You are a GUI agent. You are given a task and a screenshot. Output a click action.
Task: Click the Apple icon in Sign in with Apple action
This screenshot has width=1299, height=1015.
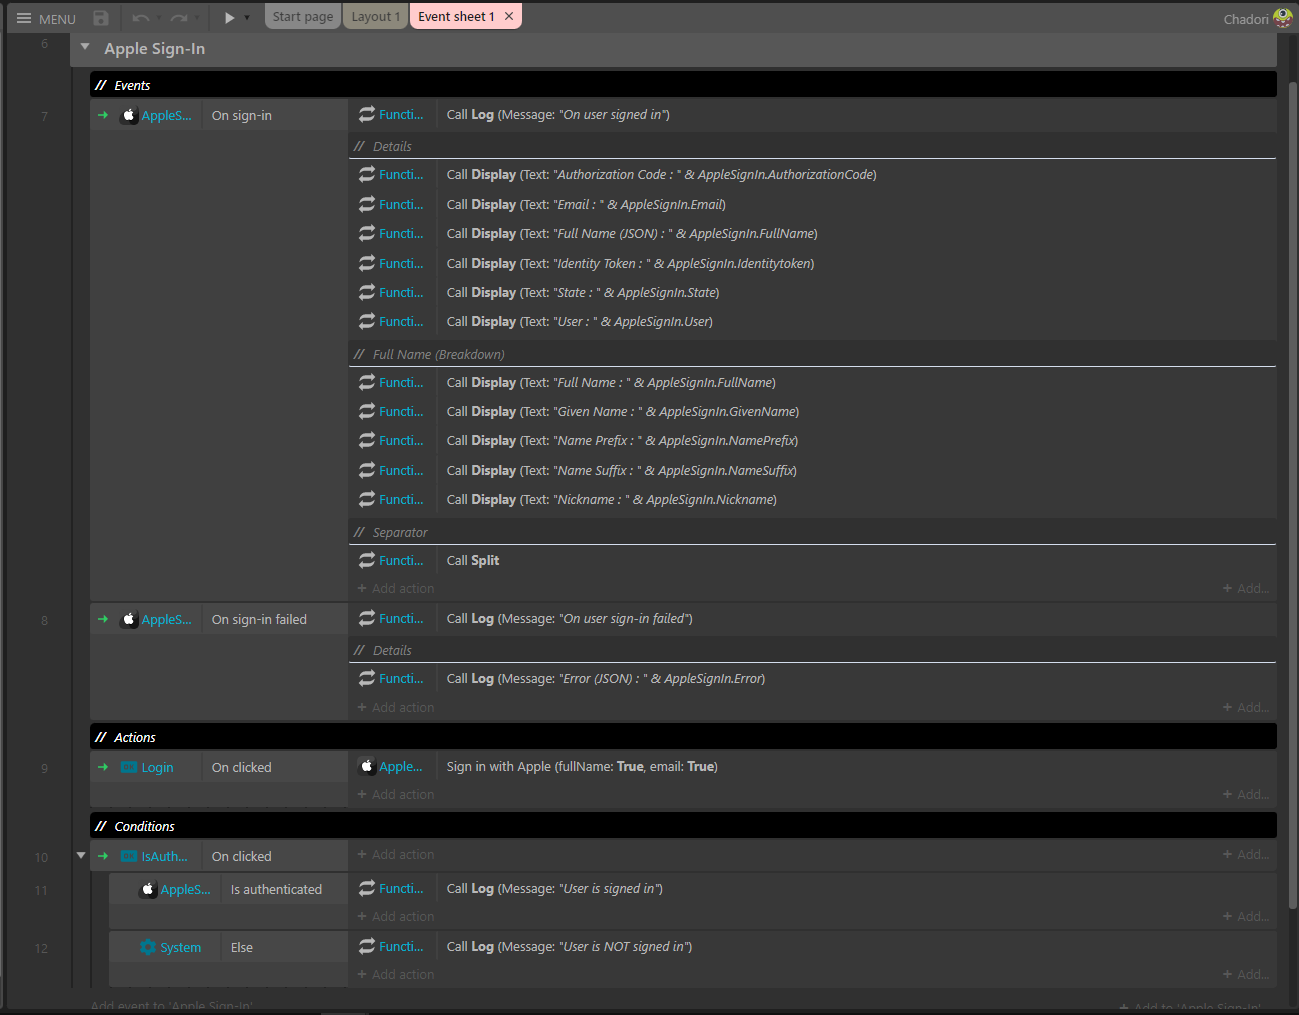pyautogui.click(x=367, y=767)
